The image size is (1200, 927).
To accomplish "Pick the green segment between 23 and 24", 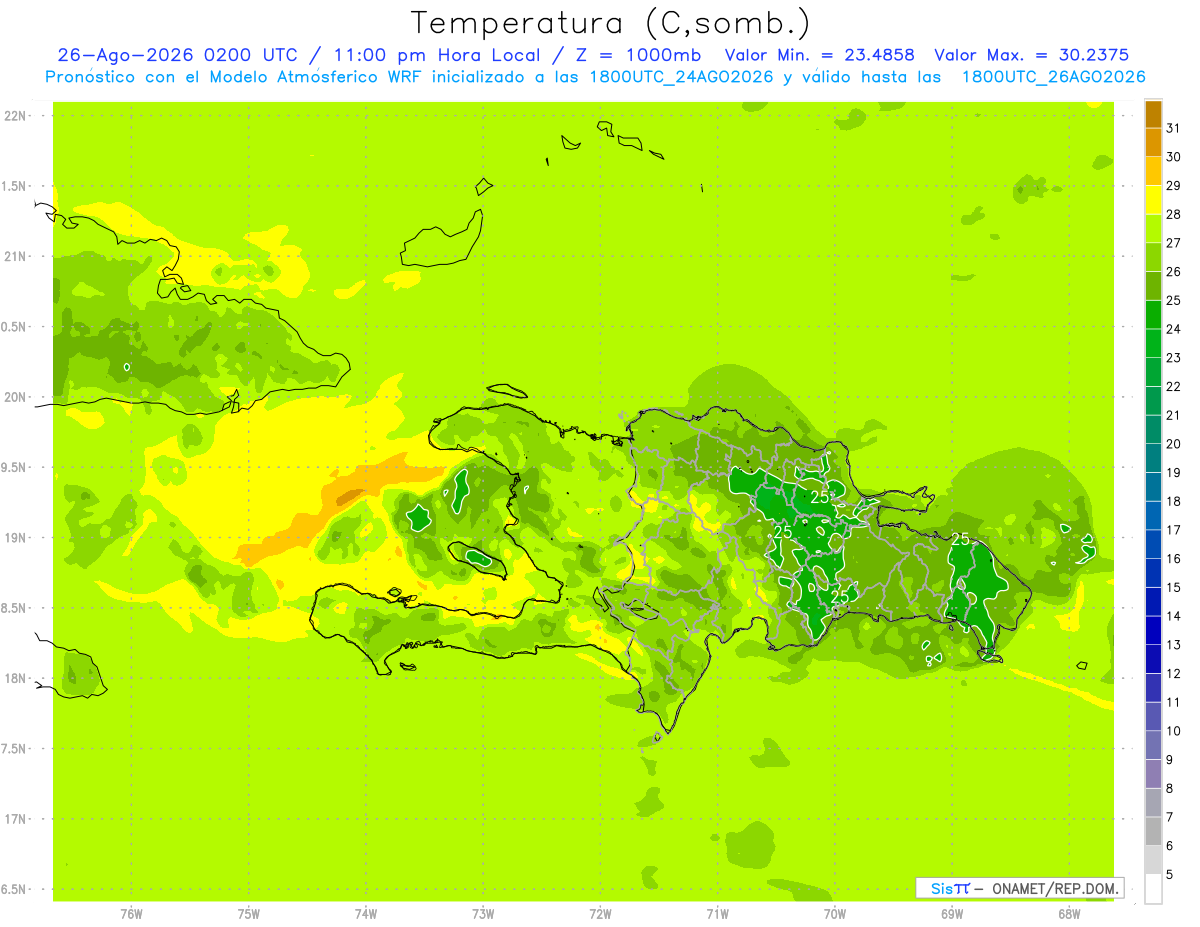I will (x=1153, y=343).
